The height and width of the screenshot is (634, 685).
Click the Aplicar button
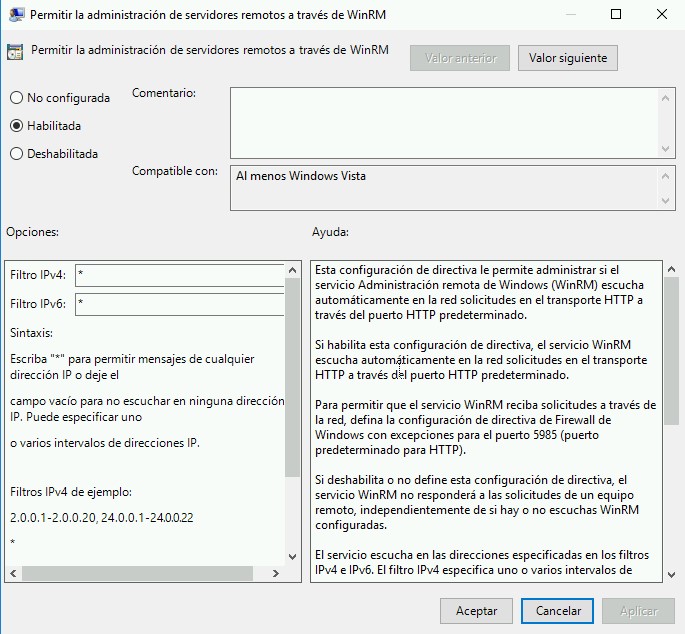coord(638,610)
